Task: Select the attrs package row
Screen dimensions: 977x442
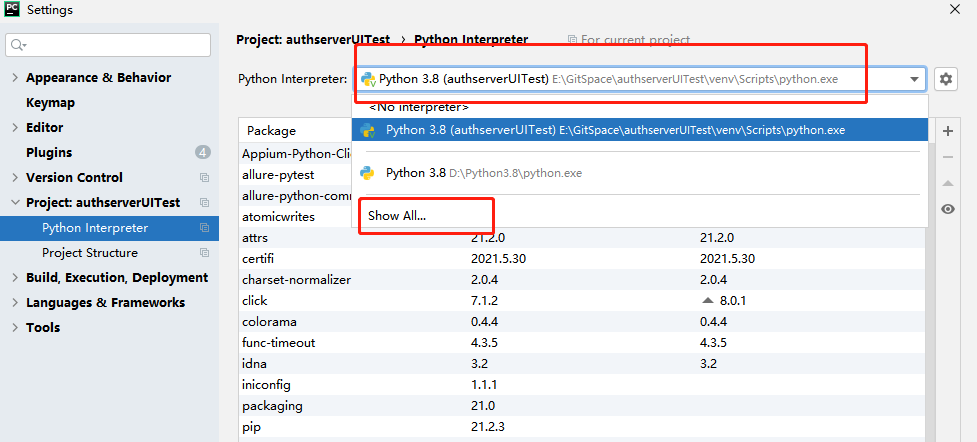Action: click(x=582, y=238)
